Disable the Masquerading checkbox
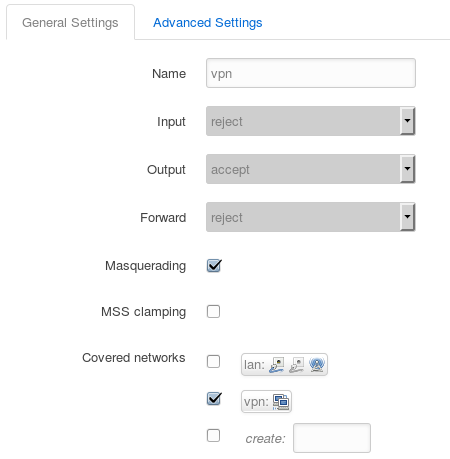 click(x=214, y=266)
